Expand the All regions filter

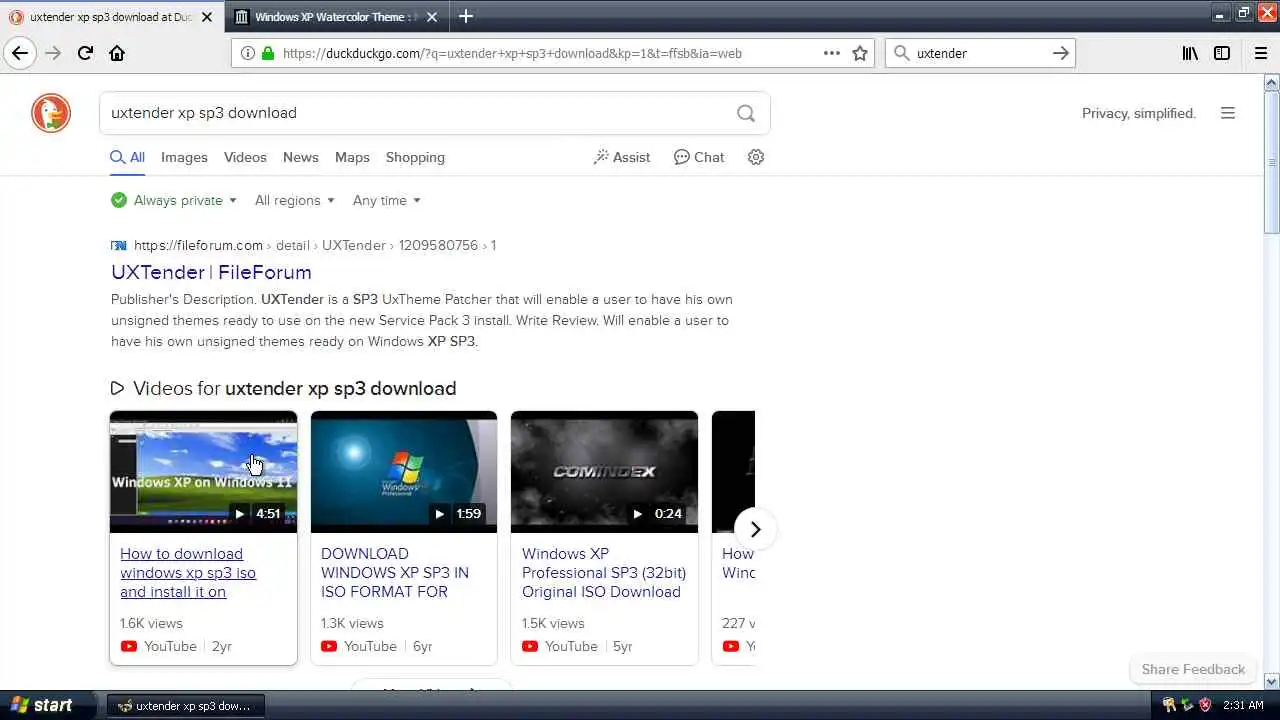pos(295,200)
